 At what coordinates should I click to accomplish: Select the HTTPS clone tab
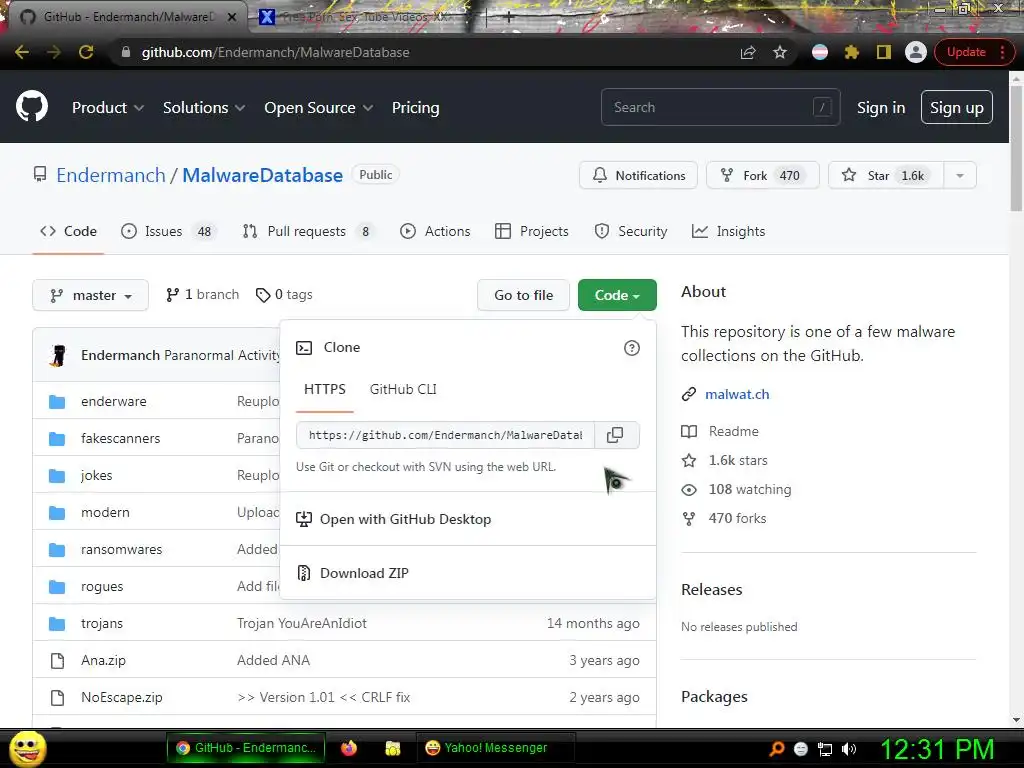(x=325, y=389)
